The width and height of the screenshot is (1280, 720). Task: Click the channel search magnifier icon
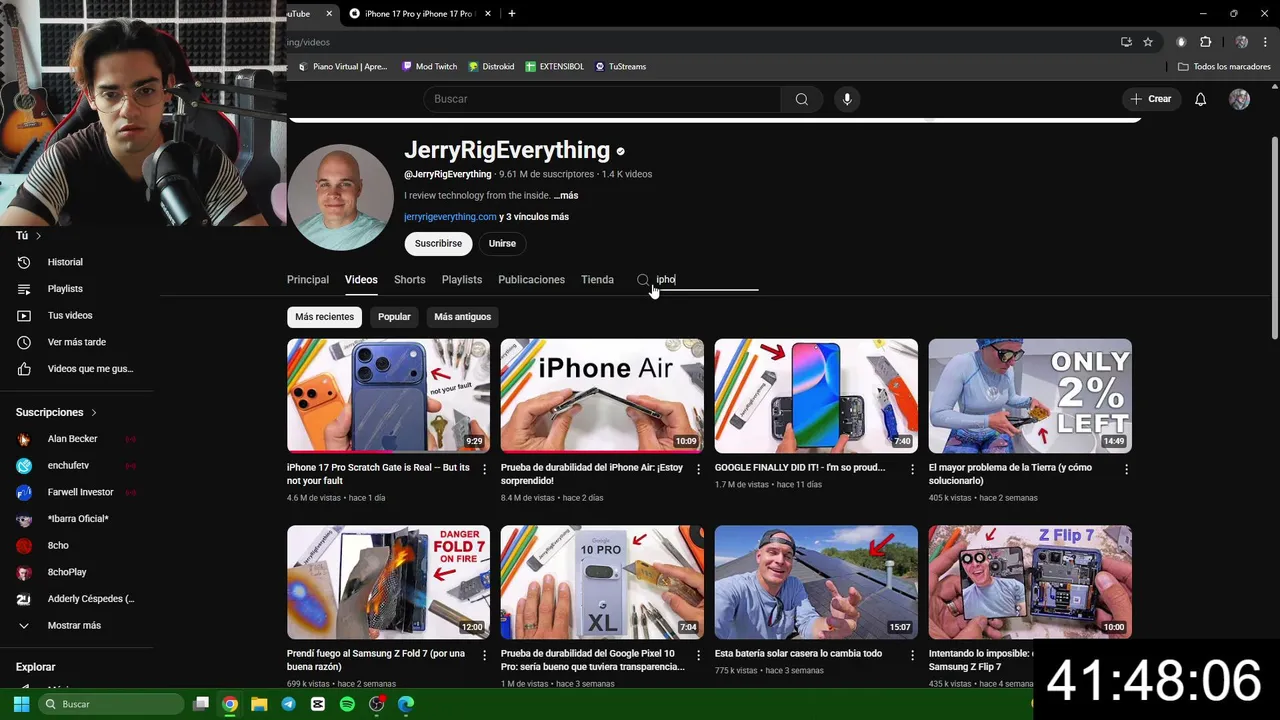click(643, 280)
